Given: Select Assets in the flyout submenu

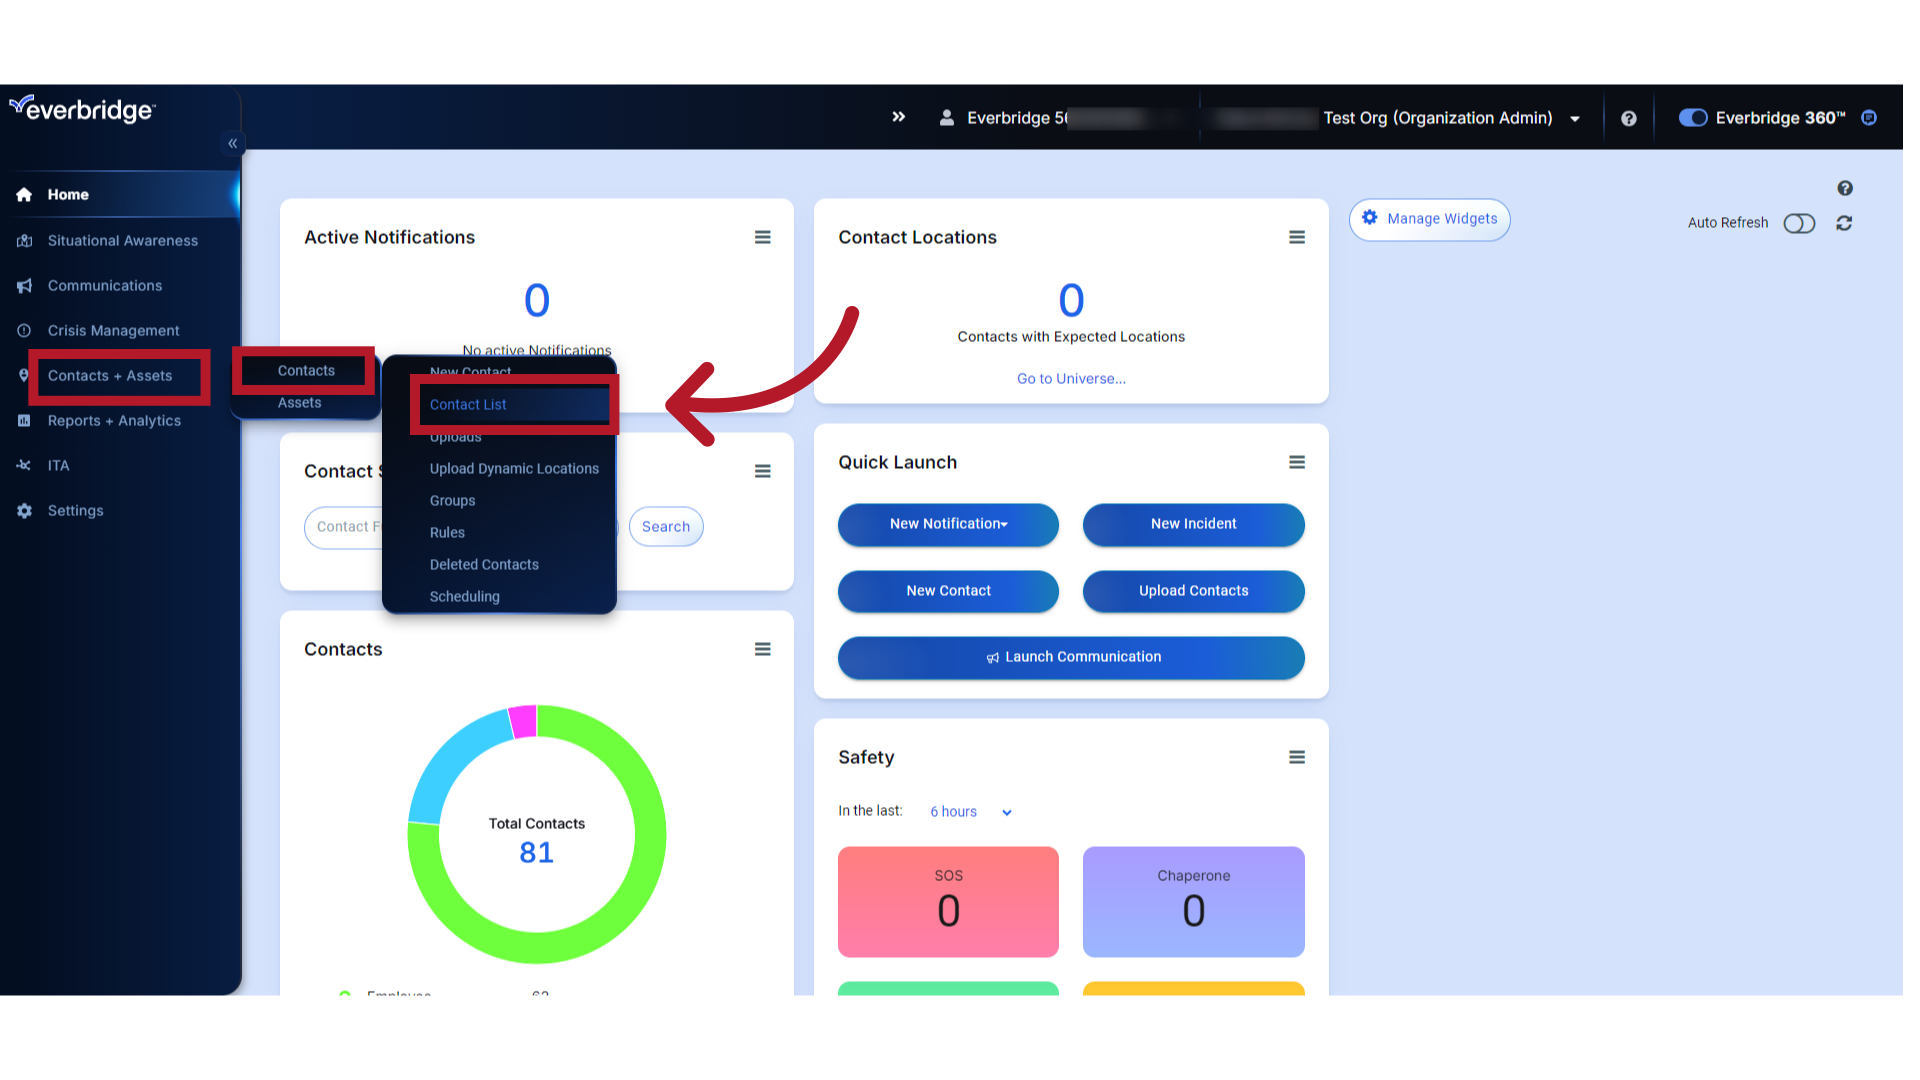Looking at the screenshot, I should pos(300,403).
